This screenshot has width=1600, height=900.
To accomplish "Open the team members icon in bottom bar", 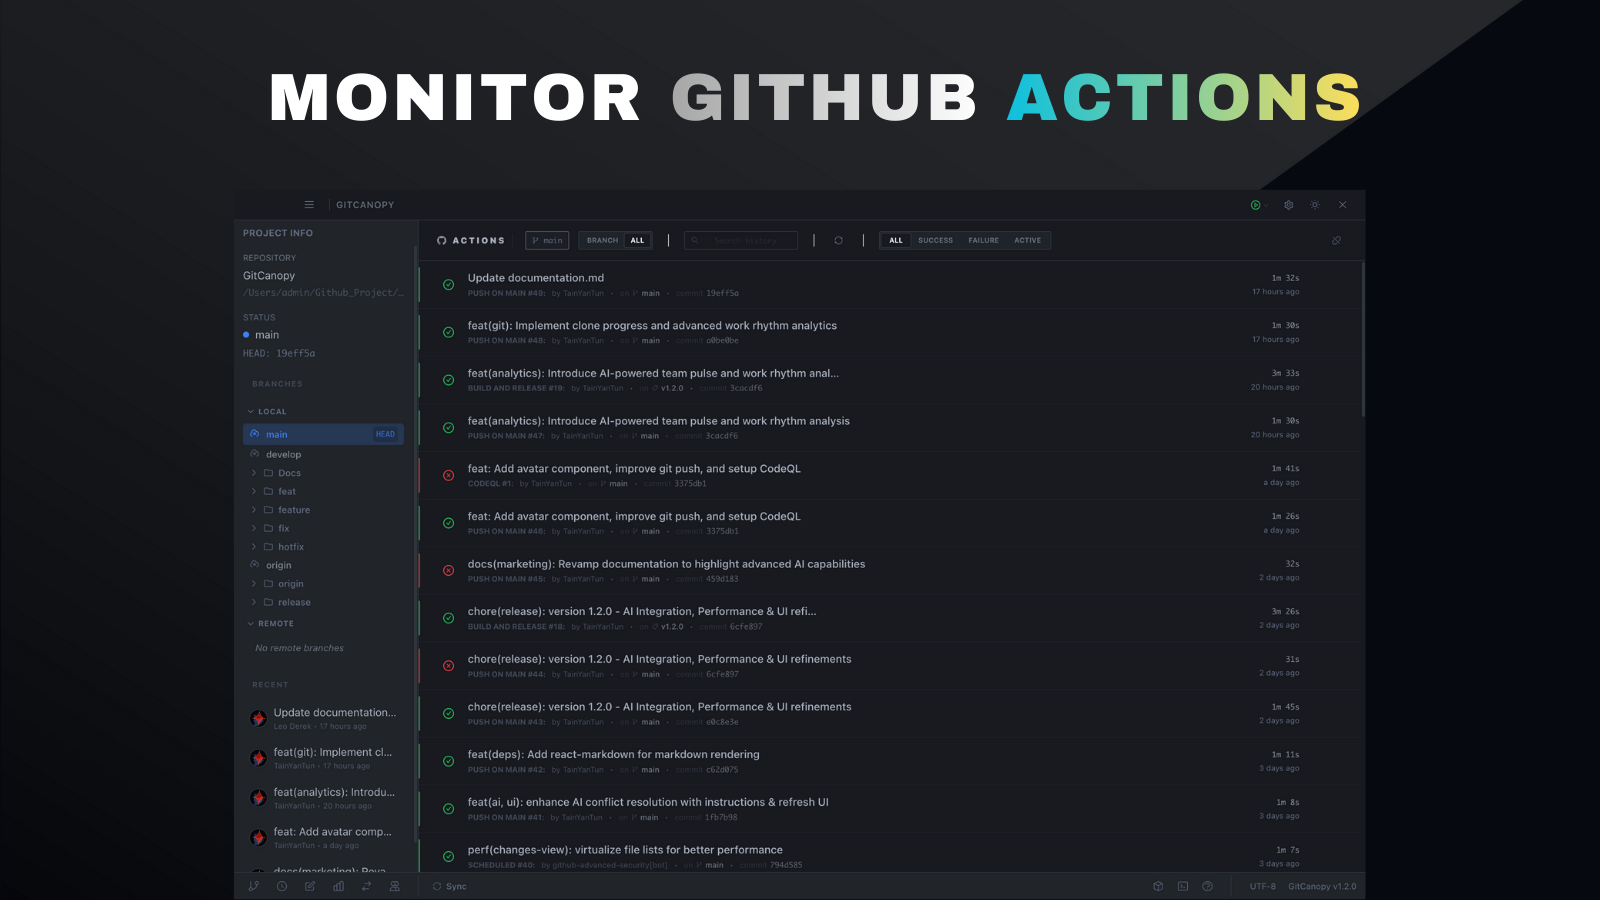I will pyautogui.click(x=394, y=886).
